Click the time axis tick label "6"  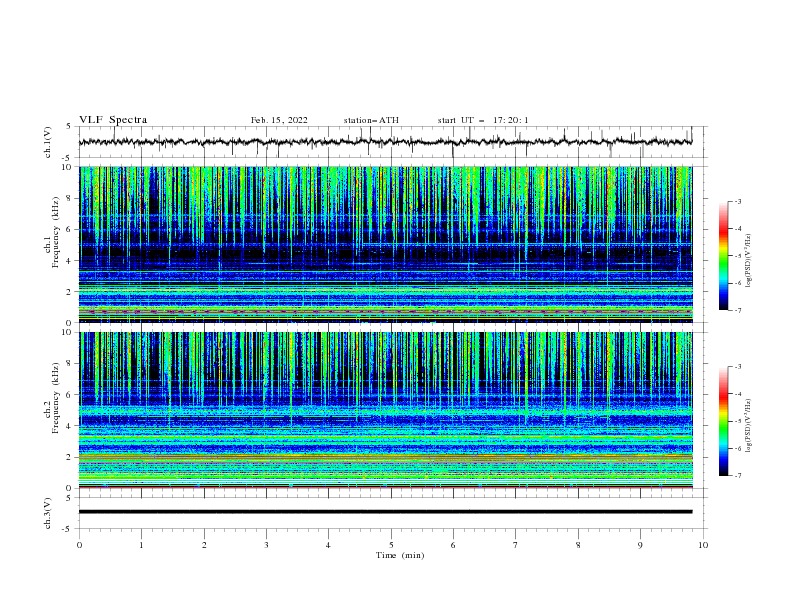(453, 545)
